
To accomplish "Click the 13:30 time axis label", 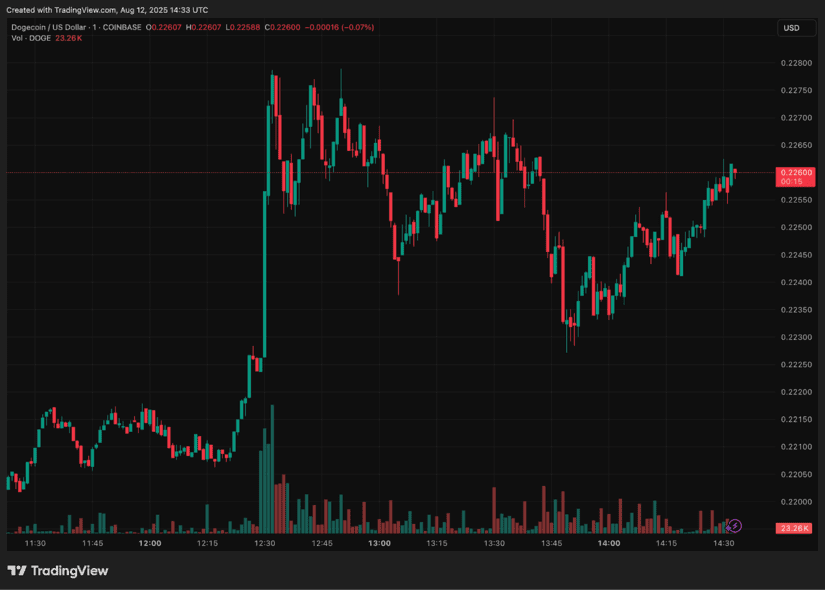I will pos(494,543).
